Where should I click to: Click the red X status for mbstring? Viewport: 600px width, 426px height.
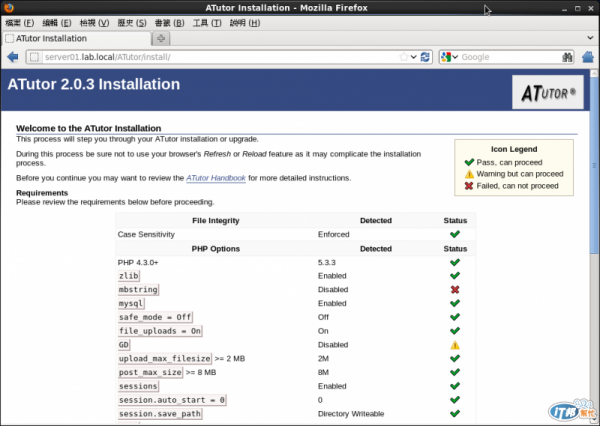[455, 289]
